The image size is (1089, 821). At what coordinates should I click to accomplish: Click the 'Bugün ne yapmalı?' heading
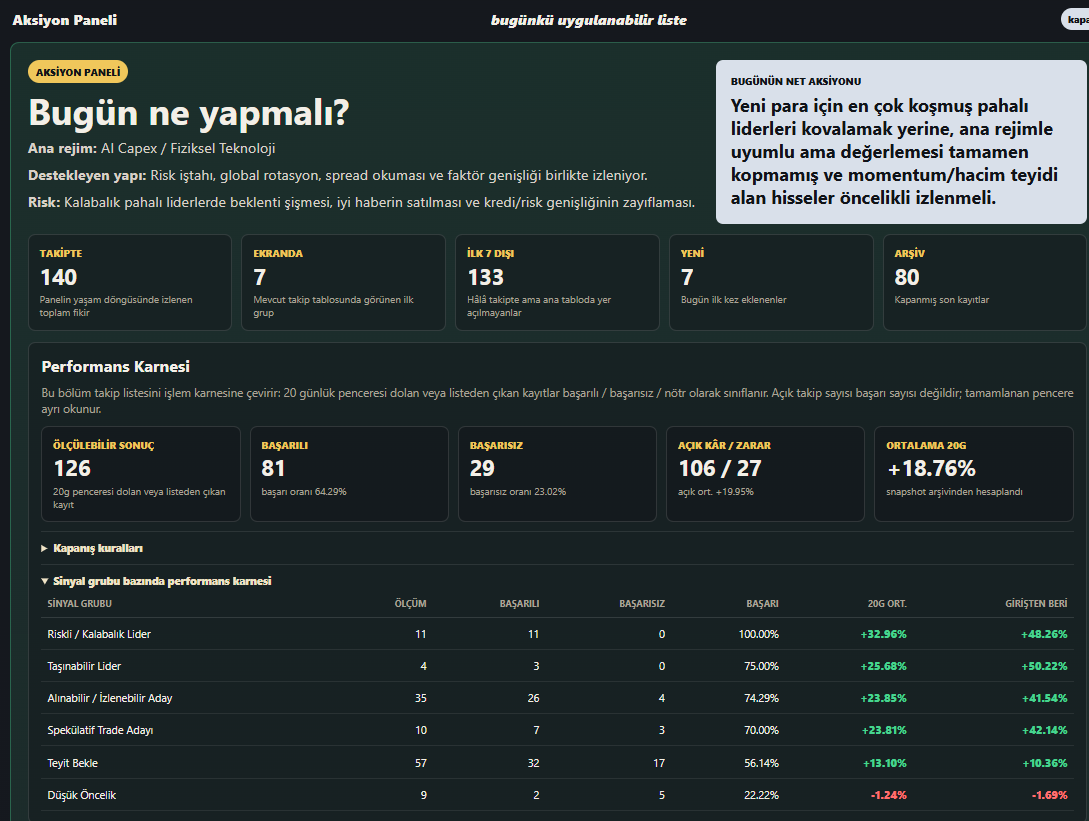[x=189, y=113]
